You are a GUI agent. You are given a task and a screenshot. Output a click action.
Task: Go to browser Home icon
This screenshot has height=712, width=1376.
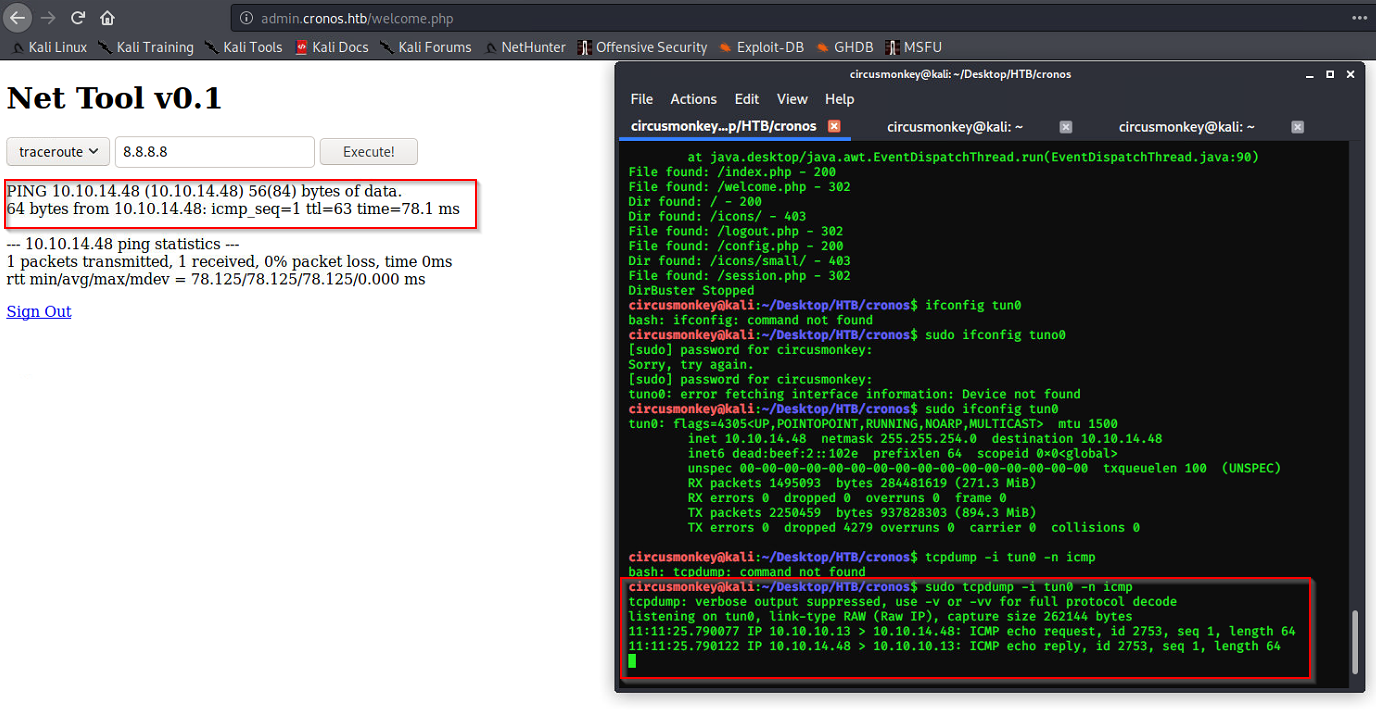coord(107,18)
